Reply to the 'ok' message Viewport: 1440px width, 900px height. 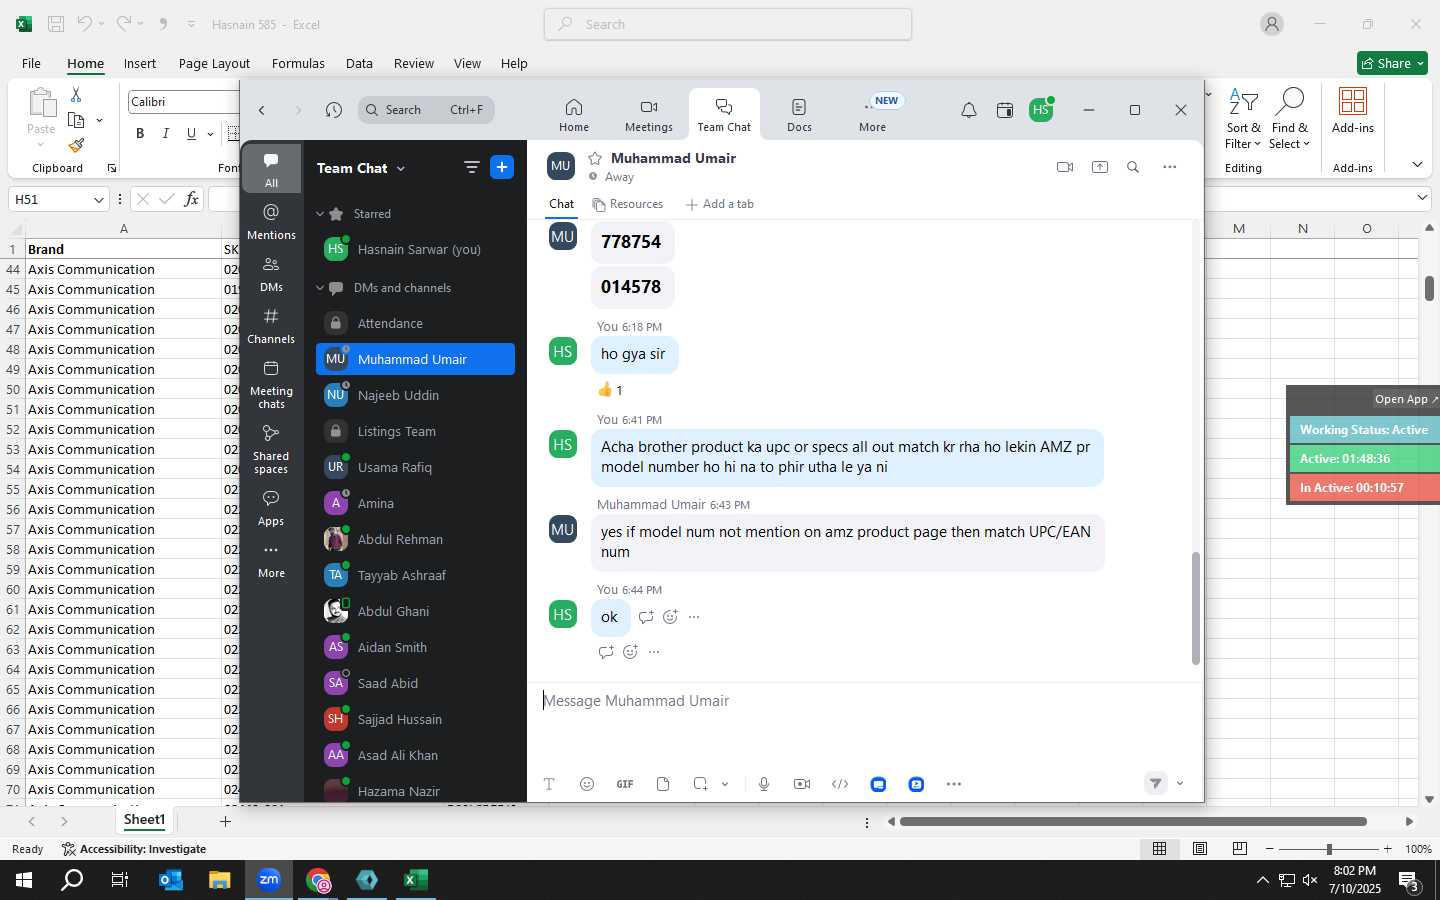click(x=646, y=617)
